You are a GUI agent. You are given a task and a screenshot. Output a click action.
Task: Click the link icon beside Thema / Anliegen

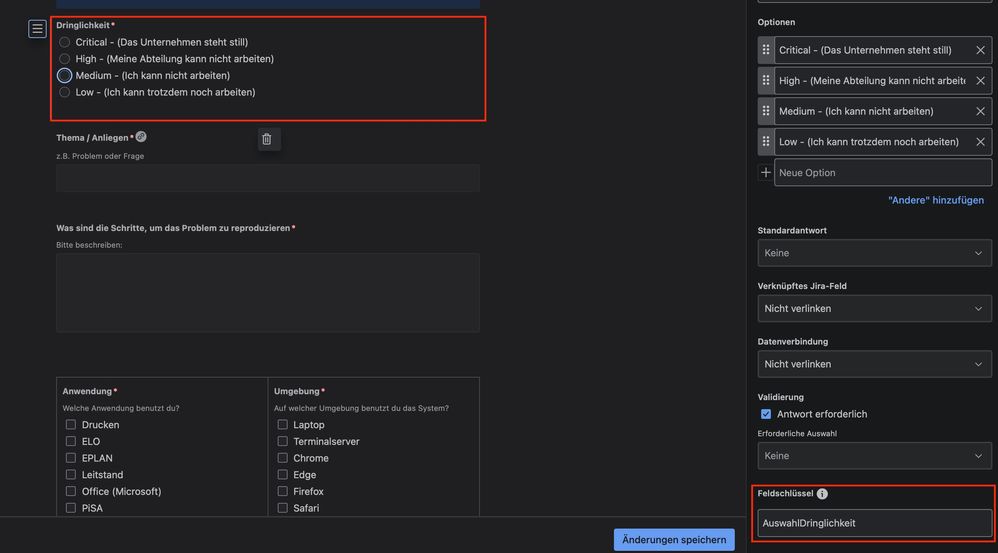click(x=141, y=137)
